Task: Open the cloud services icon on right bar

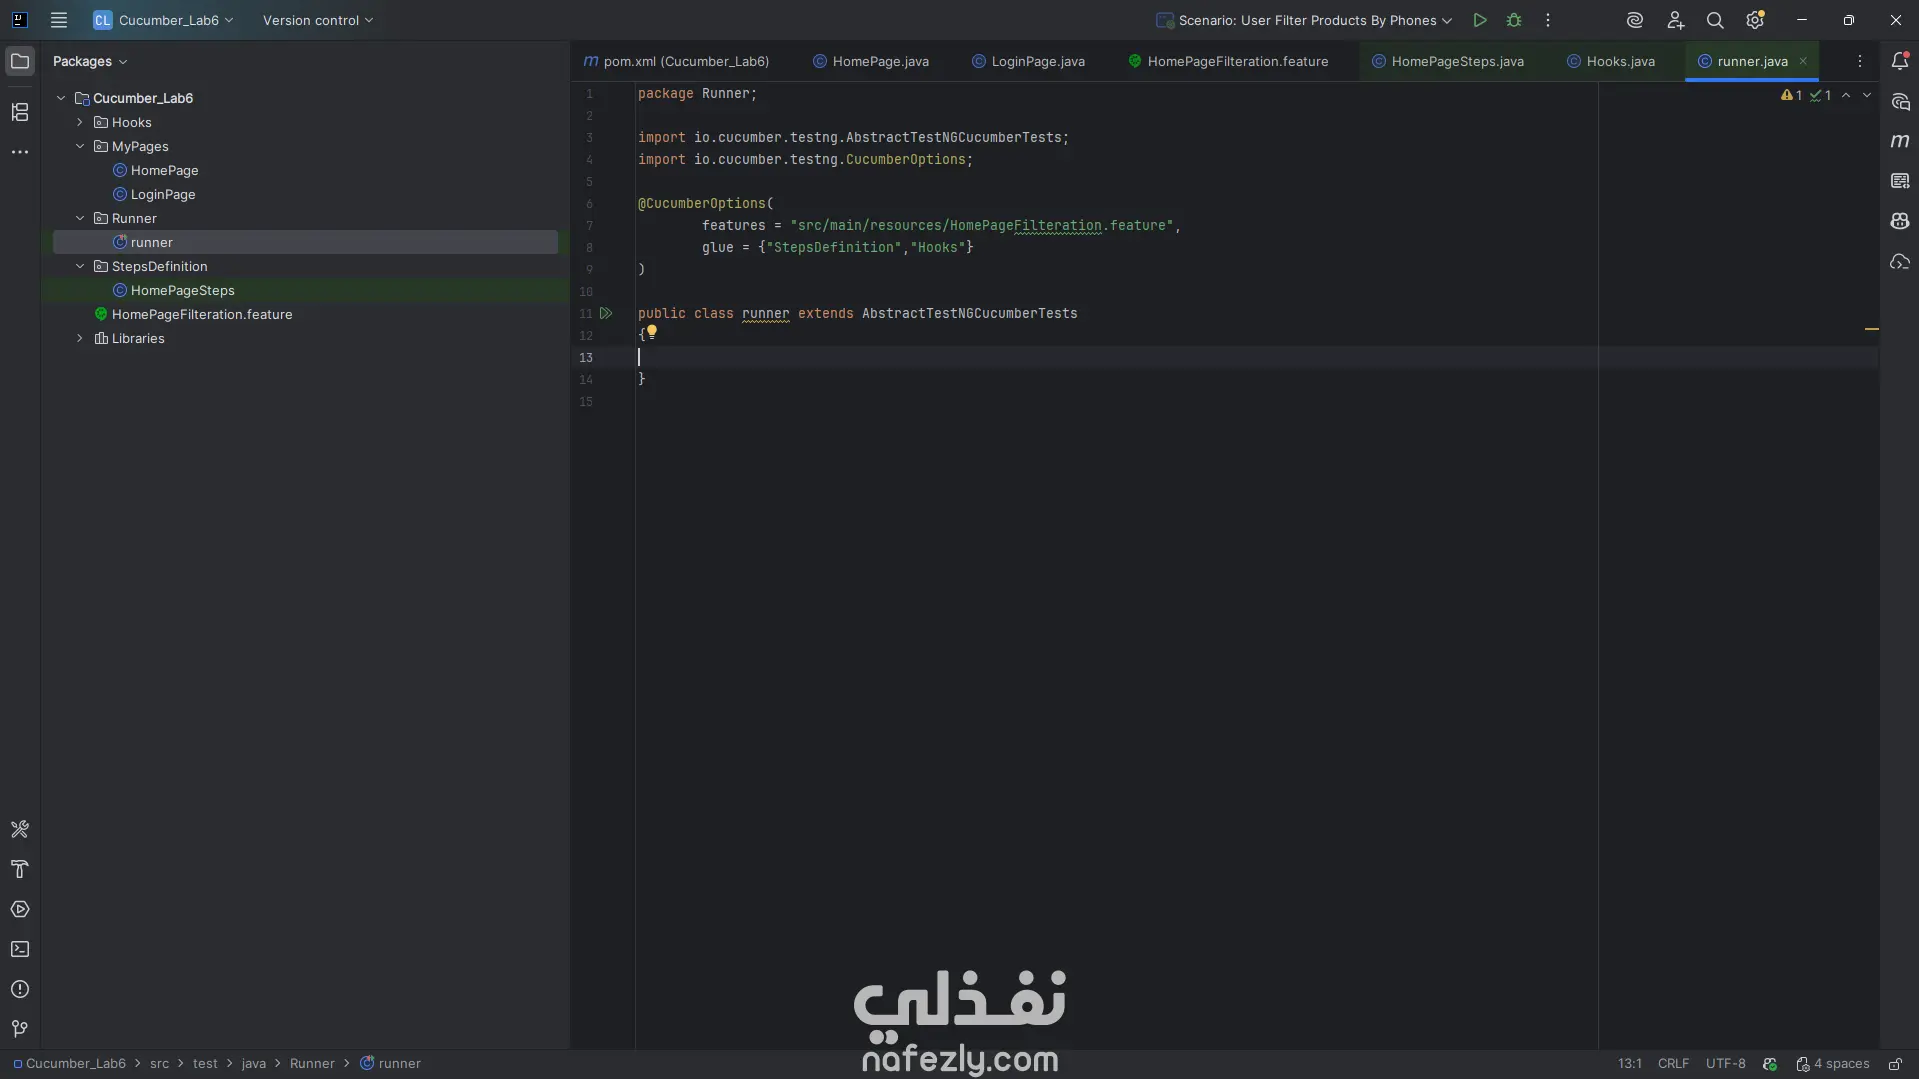Action: pyautogui.click(x=1900, y=262)
